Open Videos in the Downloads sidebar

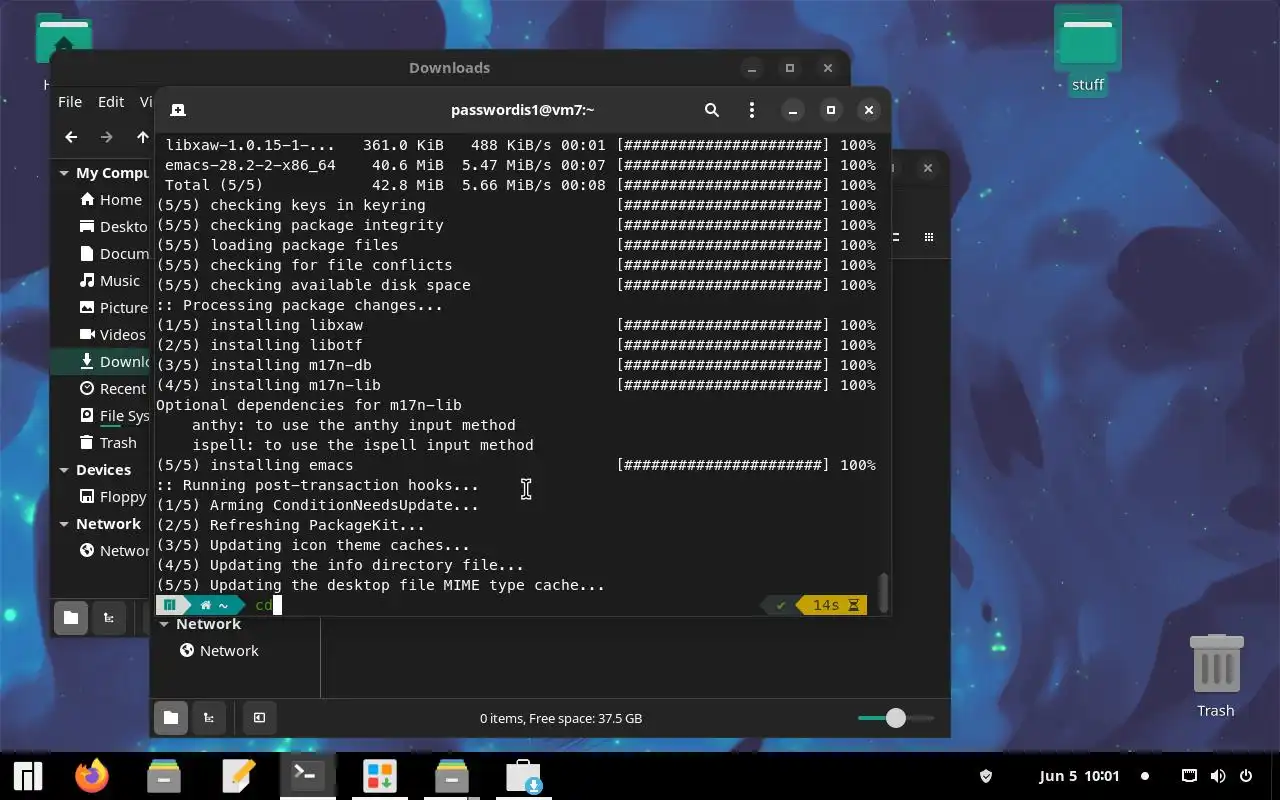click(x=112, y=334)
